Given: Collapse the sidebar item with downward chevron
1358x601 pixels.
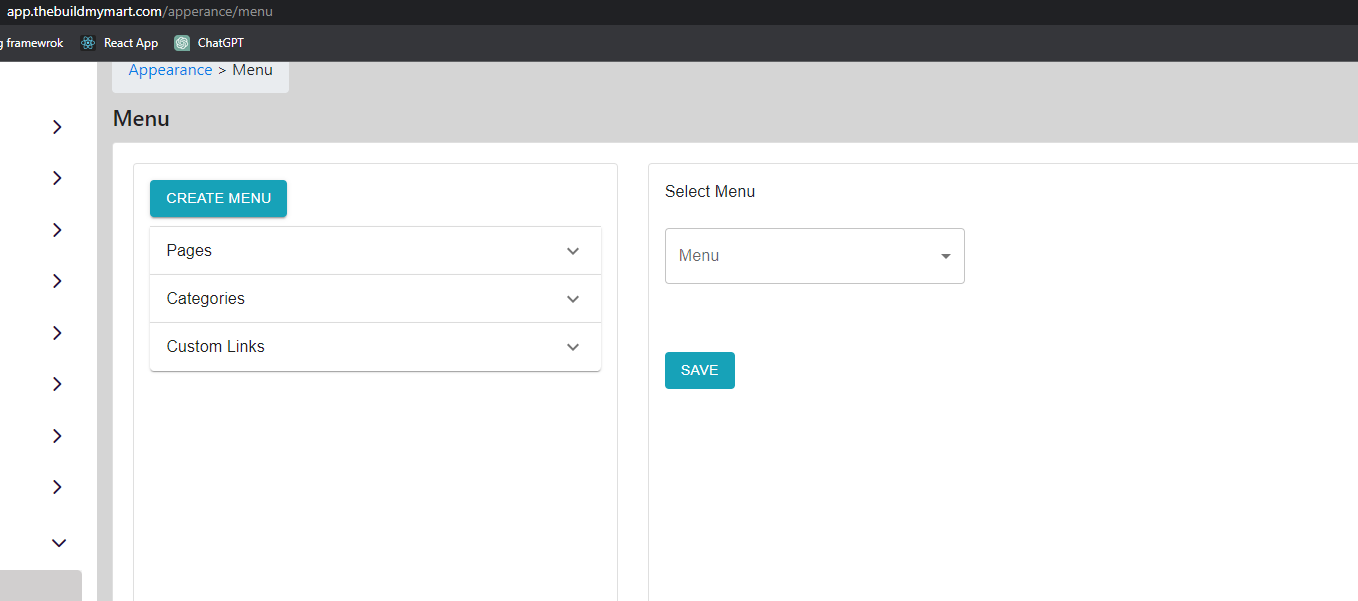Looking at the screenshot, I should pyautogui.click(x=58, y=543).
